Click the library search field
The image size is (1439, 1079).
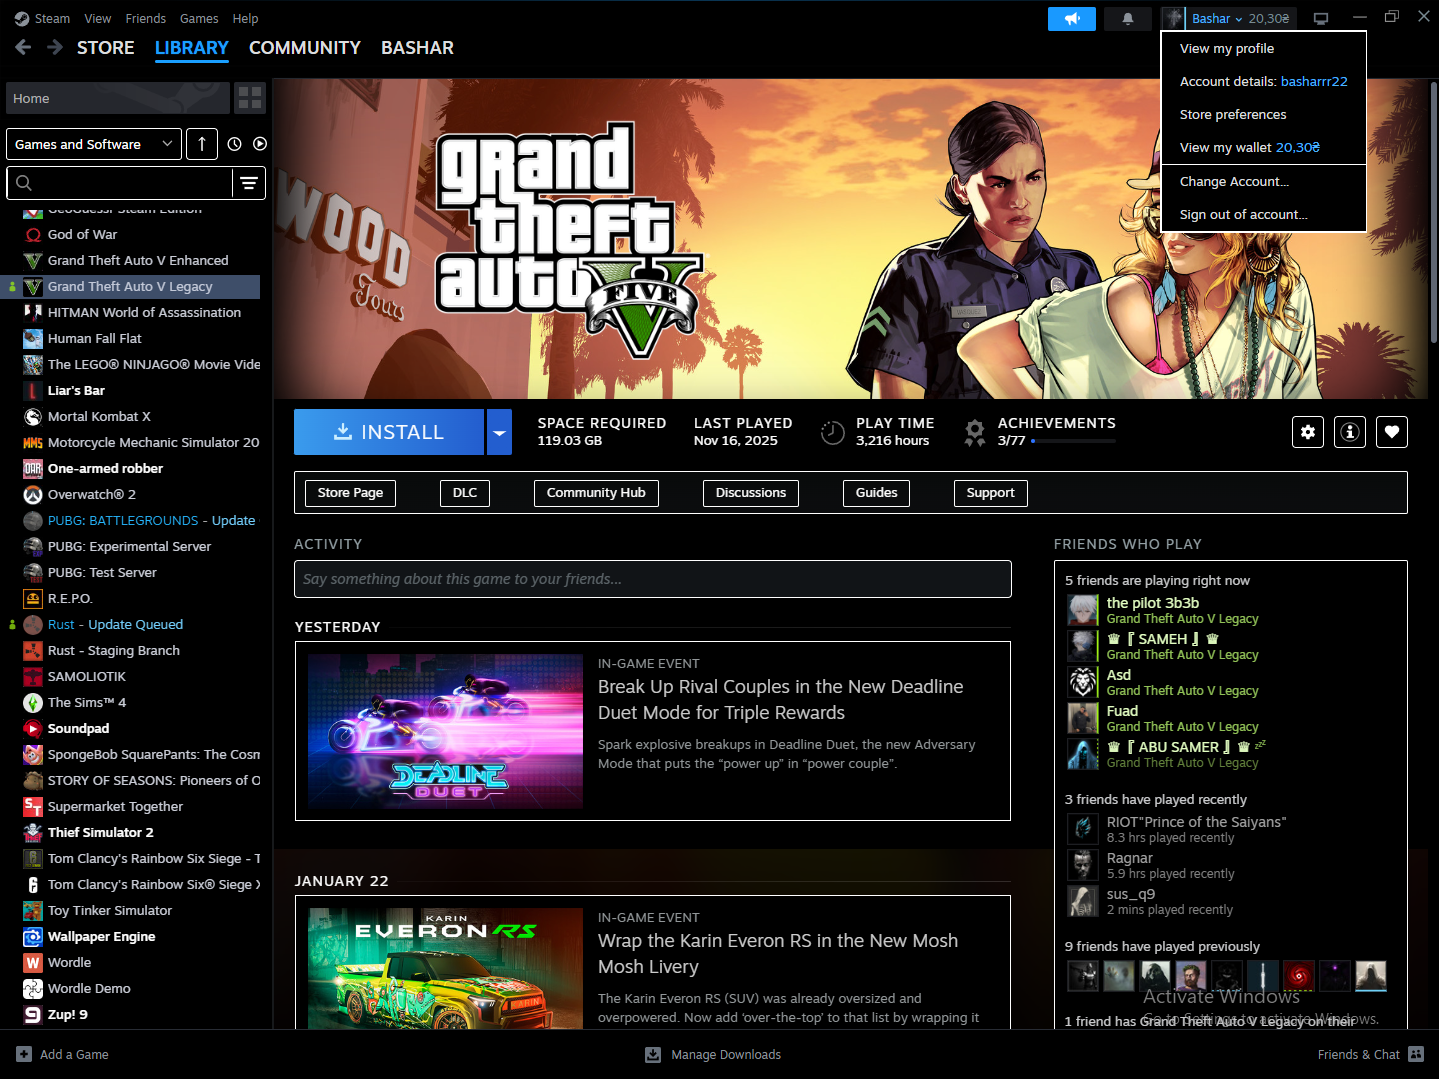(120, 183)
